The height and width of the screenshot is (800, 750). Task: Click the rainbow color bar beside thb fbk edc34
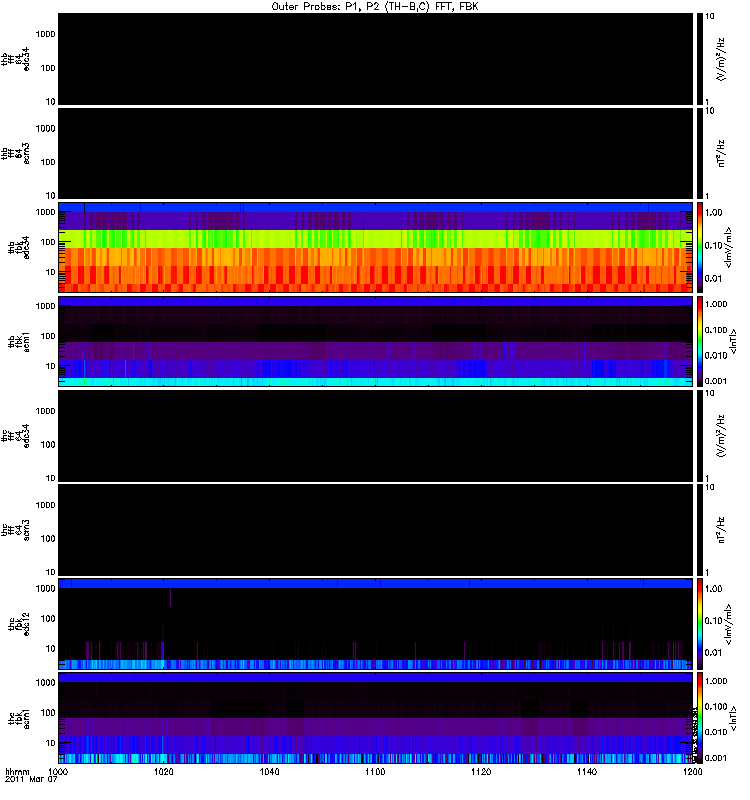(700, 247)
